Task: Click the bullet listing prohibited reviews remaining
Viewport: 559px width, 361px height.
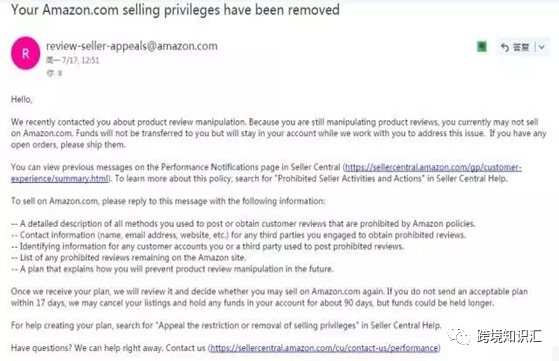Action: click(x=128, y=257)
